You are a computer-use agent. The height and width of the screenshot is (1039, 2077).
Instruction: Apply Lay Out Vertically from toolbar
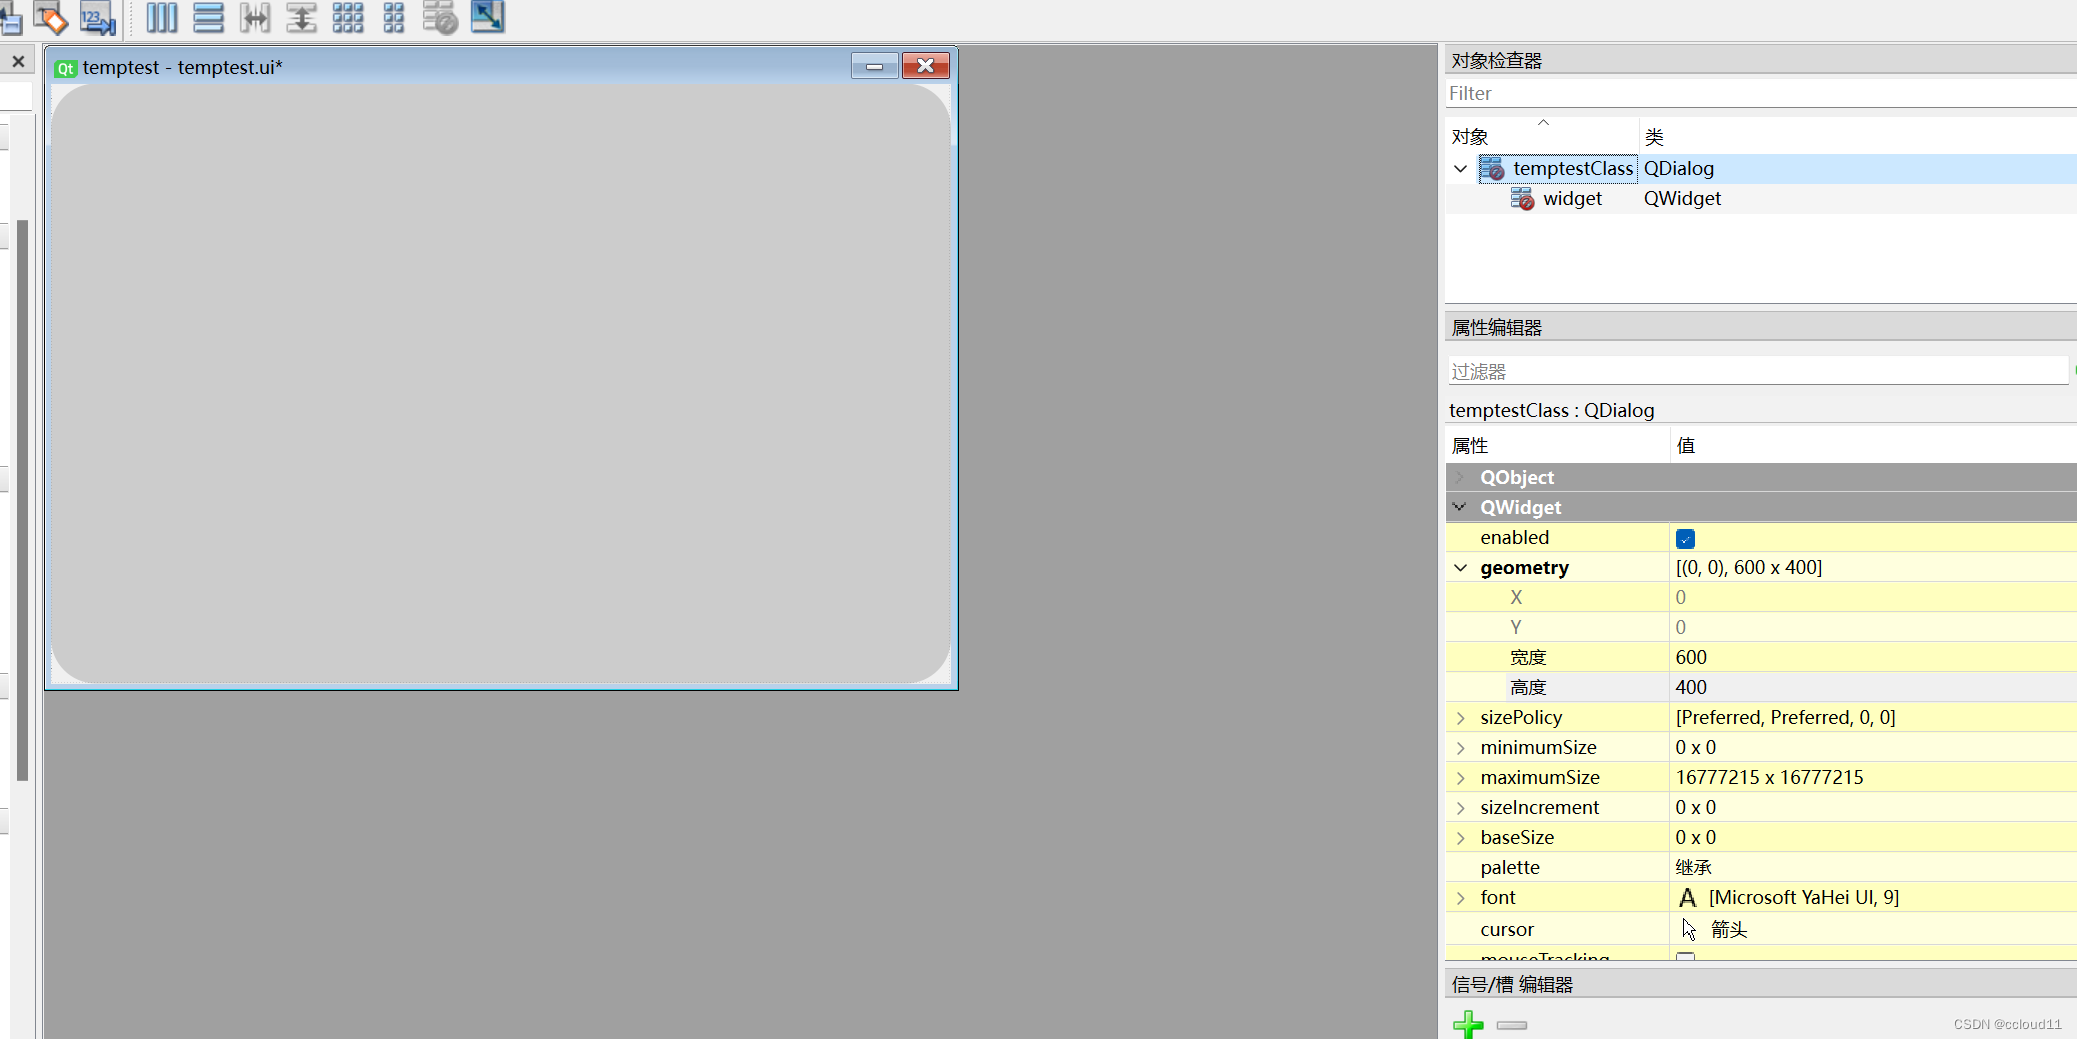(208, 18)
